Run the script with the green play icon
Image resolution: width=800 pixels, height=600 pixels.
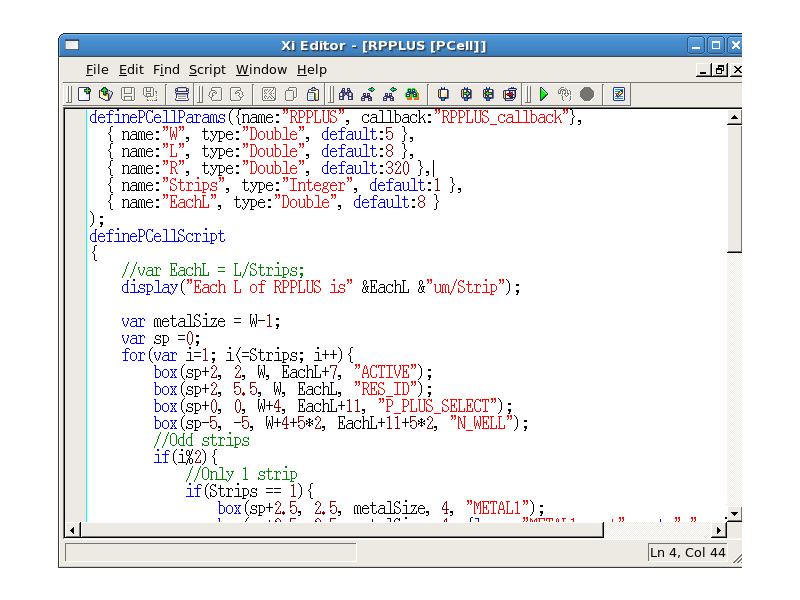tap(544, 94)
